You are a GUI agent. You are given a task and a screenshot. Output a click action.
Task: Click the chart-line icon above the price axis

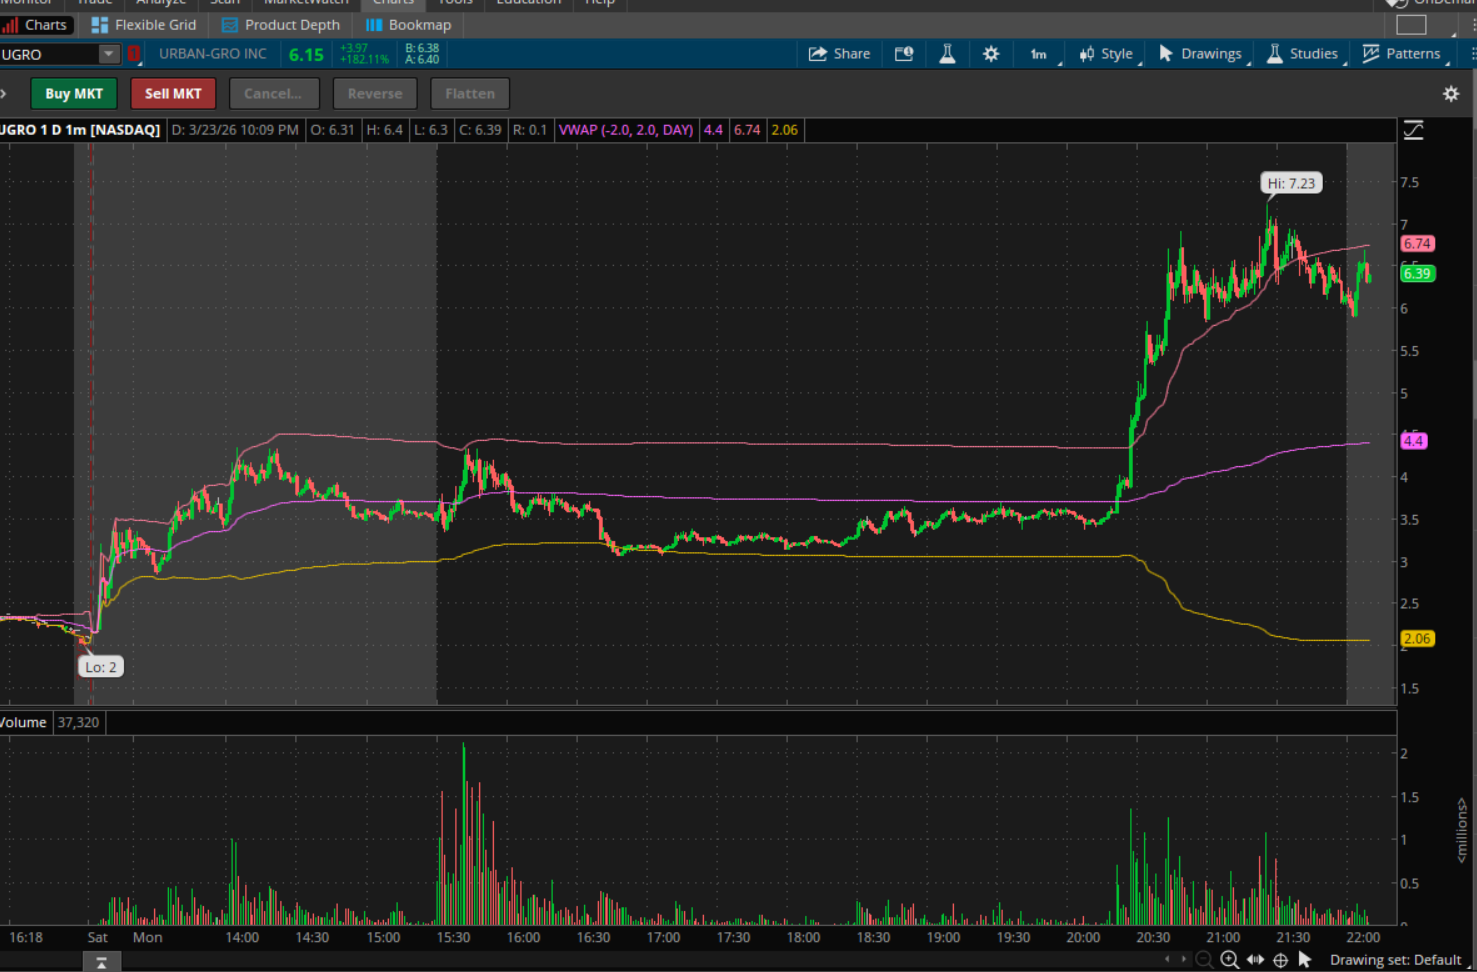click(1414, 130)
